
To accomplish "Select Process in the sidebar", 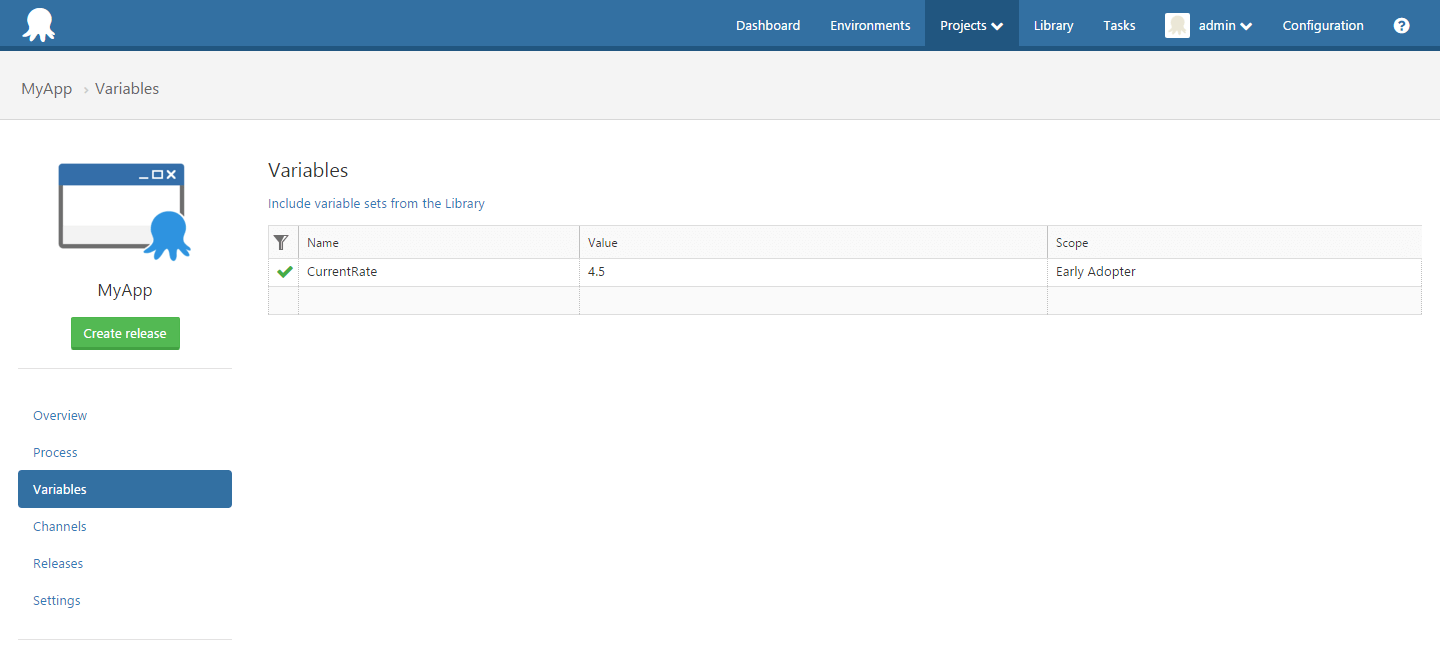I will 55,453.
